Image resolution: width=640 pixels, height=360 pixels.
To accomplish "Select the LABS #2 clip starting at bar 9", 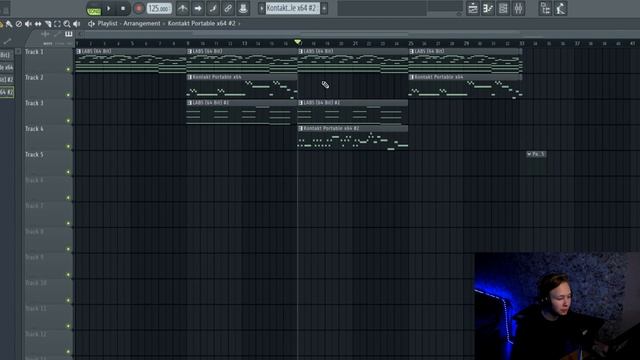I will click(242, 112).
